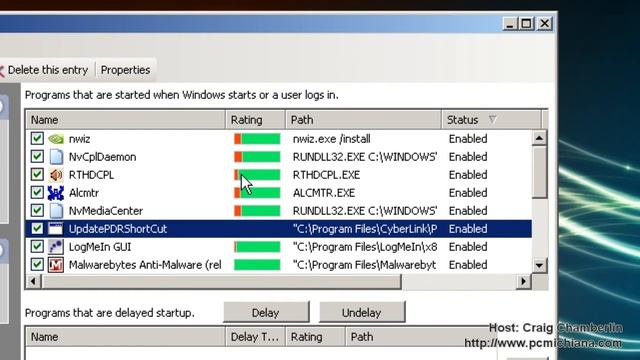Uncheck the NvMediaCenter checkbox

point(37,210)
